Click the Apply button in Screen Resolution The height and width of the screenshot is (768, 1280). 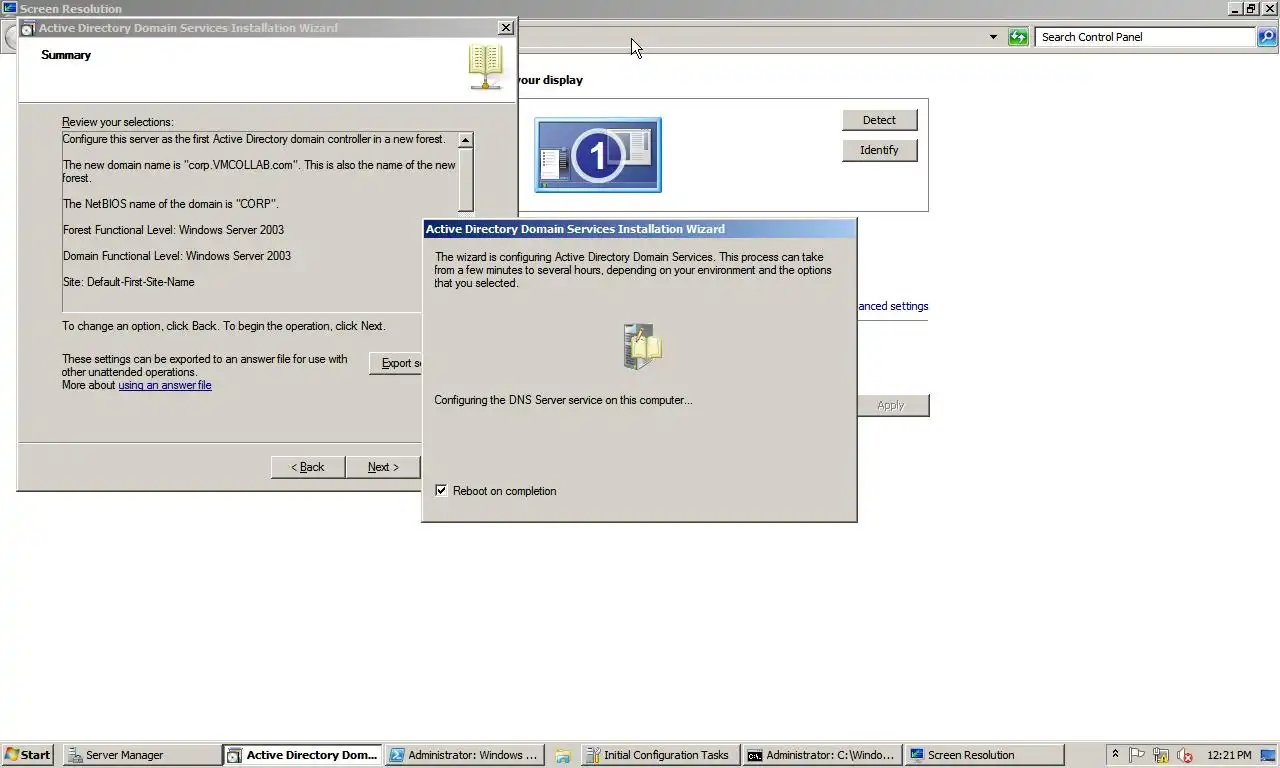coord(890,405)
